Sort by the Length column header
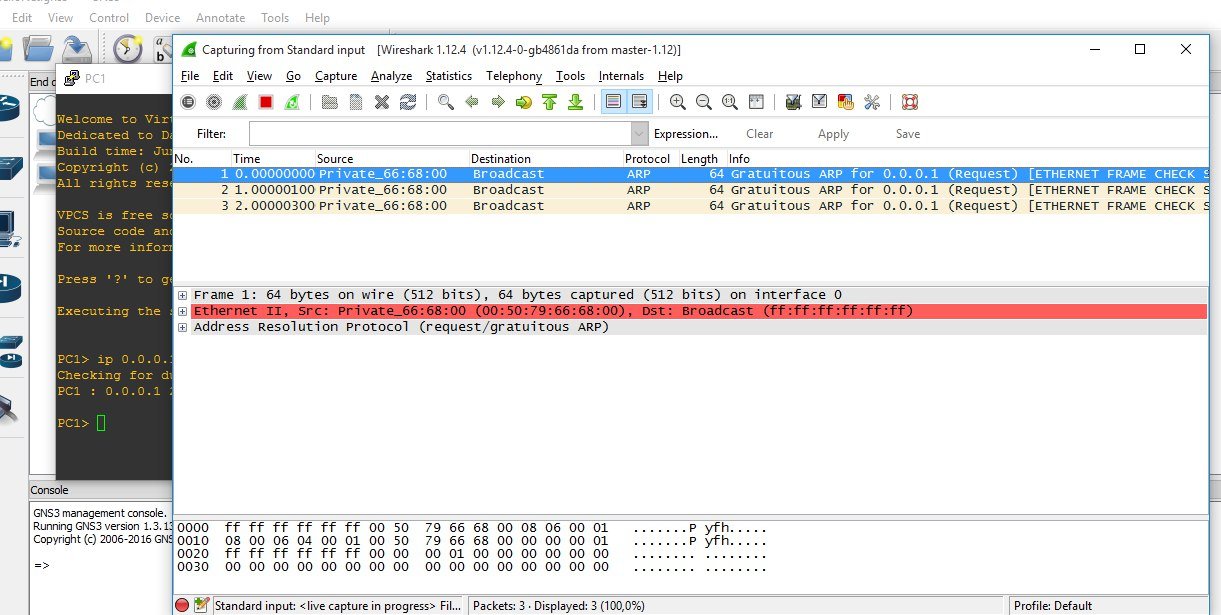1221x615 pixels. (x=702, y=159)
